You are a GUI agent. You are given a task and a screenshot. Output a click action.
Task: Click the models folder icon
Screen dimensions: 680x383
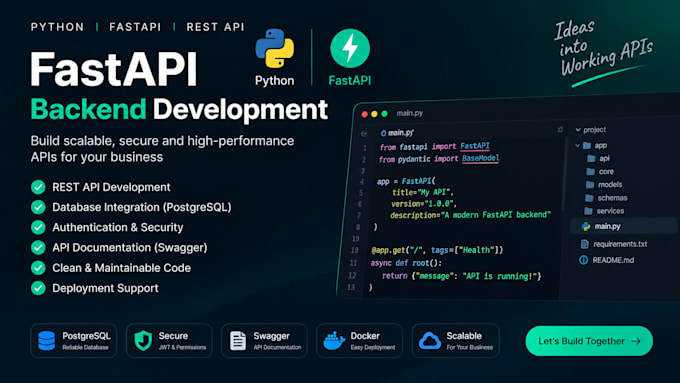pyautogui.click(x=590, y=184)
